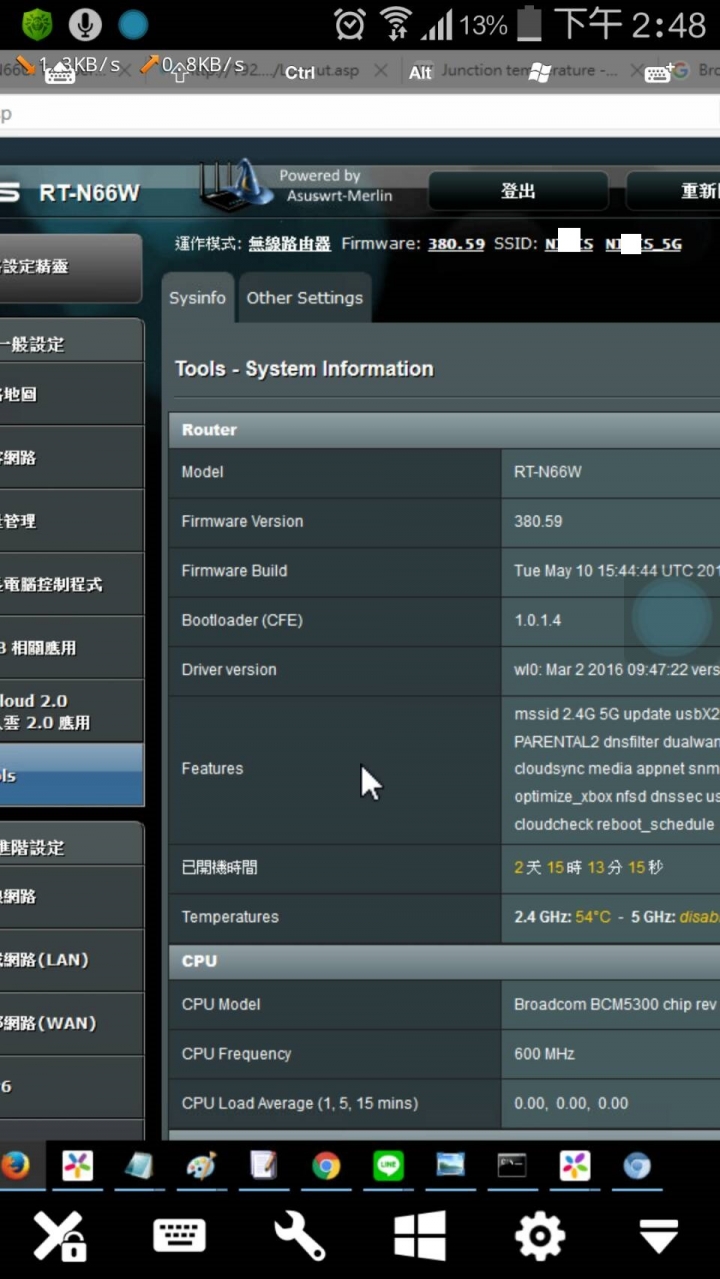Click the Firefox icon in the Windows taskbar
Screen dimensions: 720x1279
tap(15, 1166)
